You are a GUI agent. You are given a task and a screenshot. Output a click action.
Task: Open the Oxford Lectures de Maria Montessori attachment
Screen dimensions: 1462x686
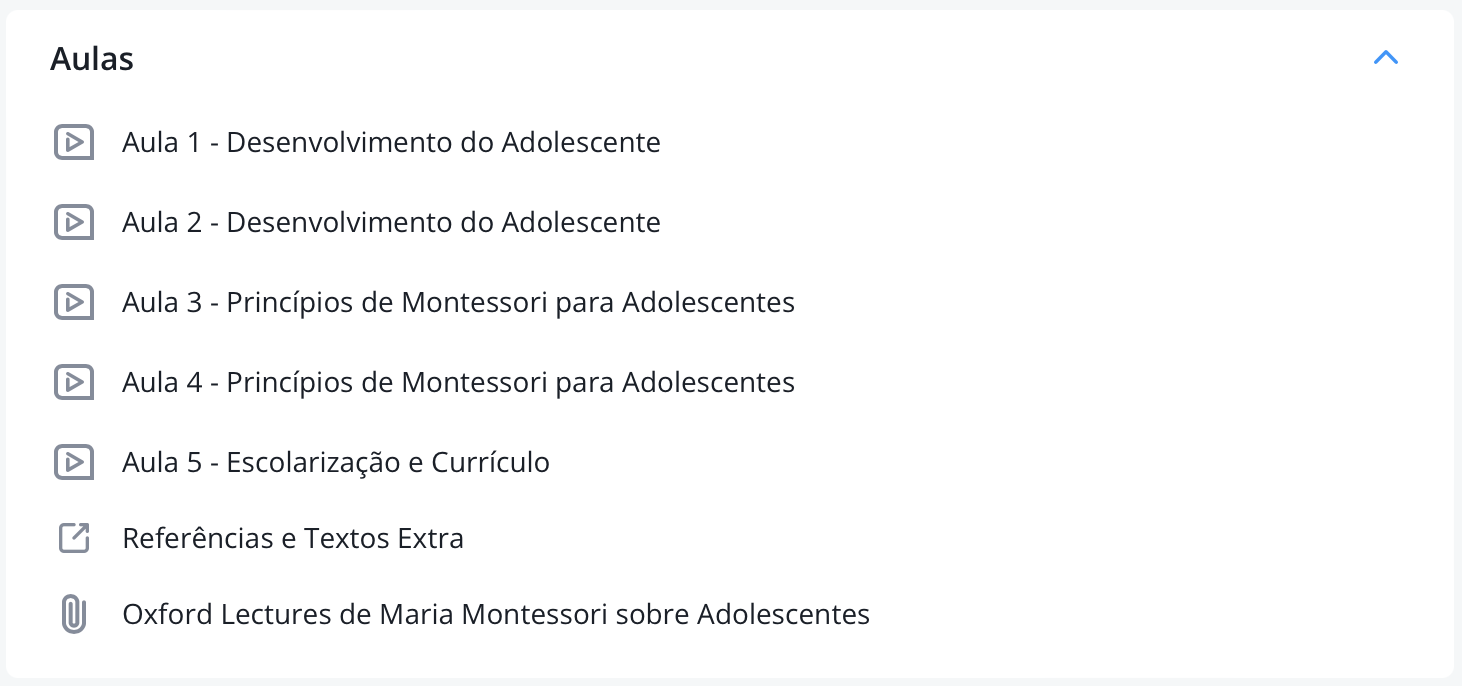click(496, 614)
